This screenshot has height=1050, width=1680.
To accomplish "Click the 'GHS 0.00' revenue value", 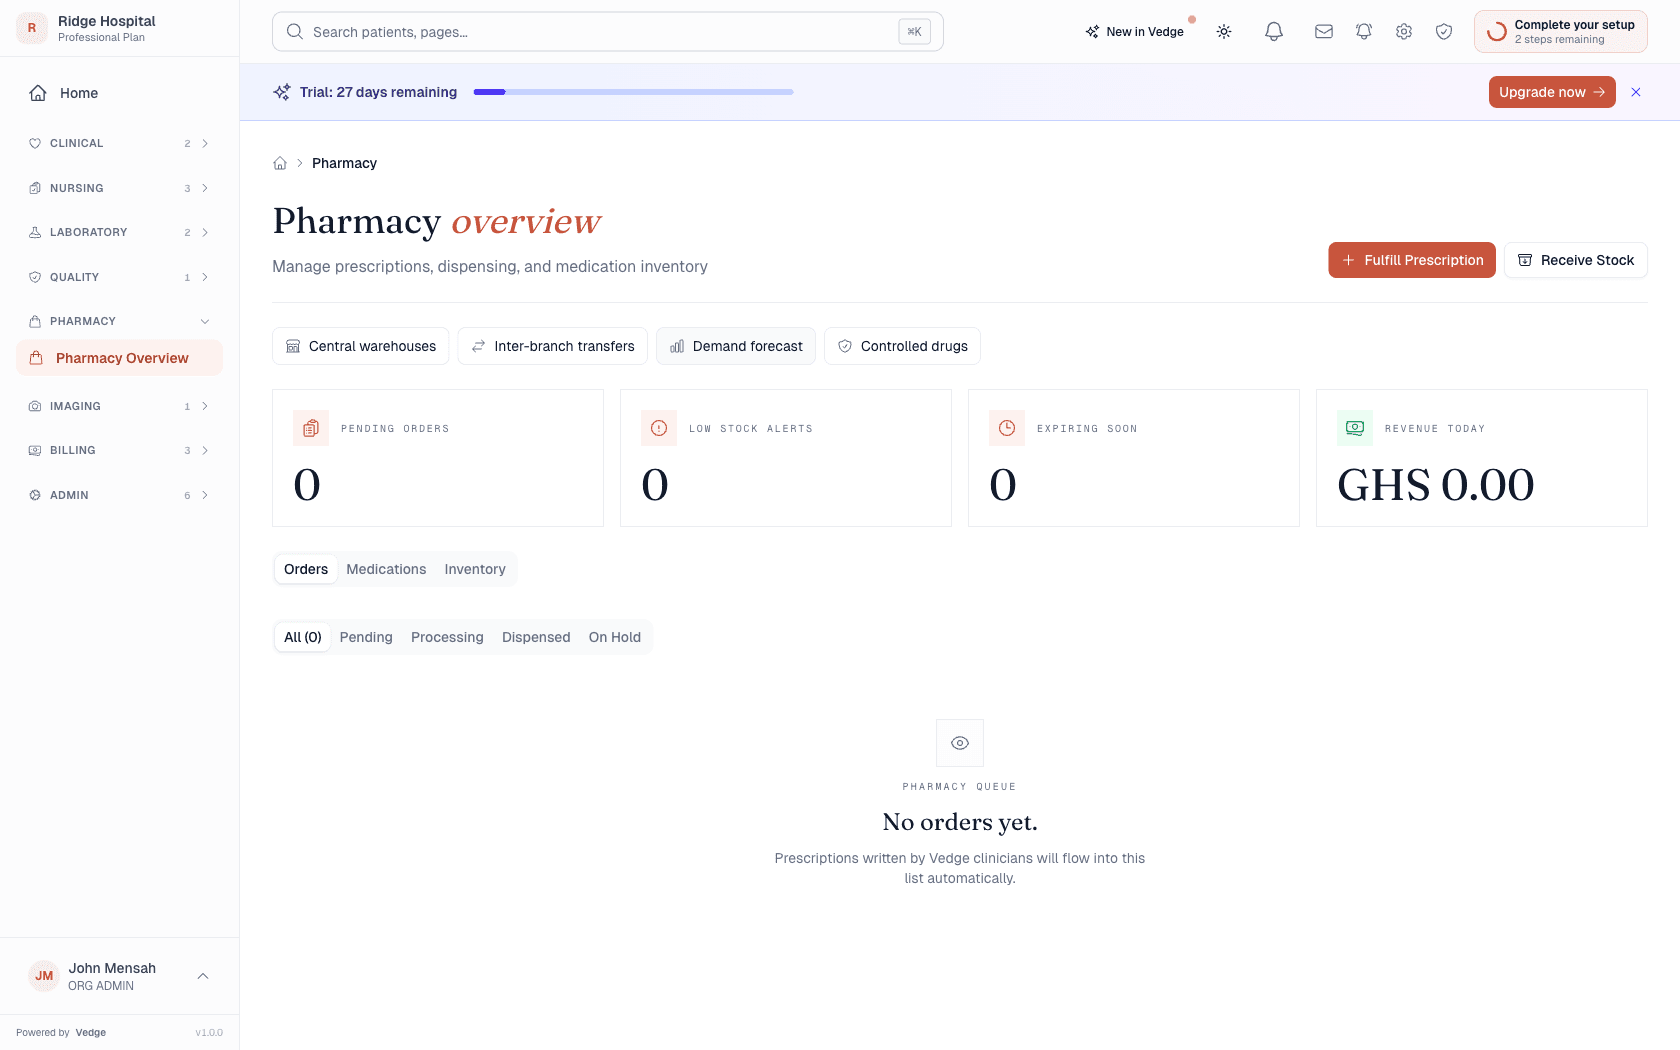I will [x=1436, y=485].
